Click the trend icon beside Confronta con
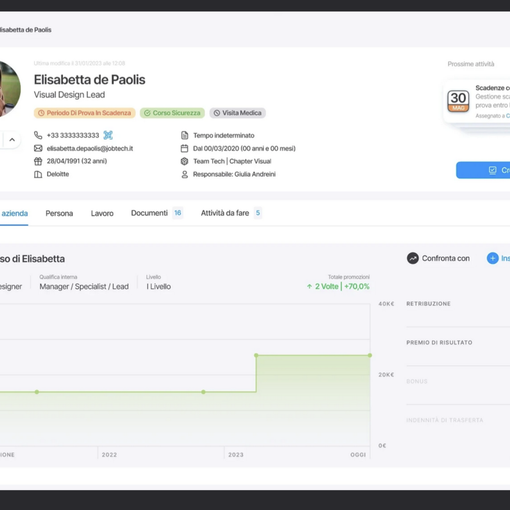The height and width of the screenshot is (510, 510). [x=413, y=258]
